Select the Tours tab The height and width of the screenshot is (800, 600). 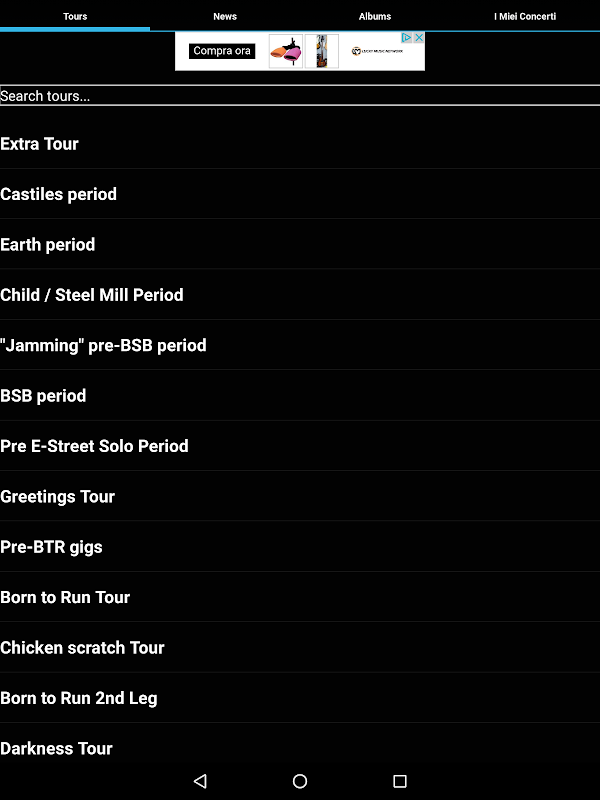pos(75,16)
